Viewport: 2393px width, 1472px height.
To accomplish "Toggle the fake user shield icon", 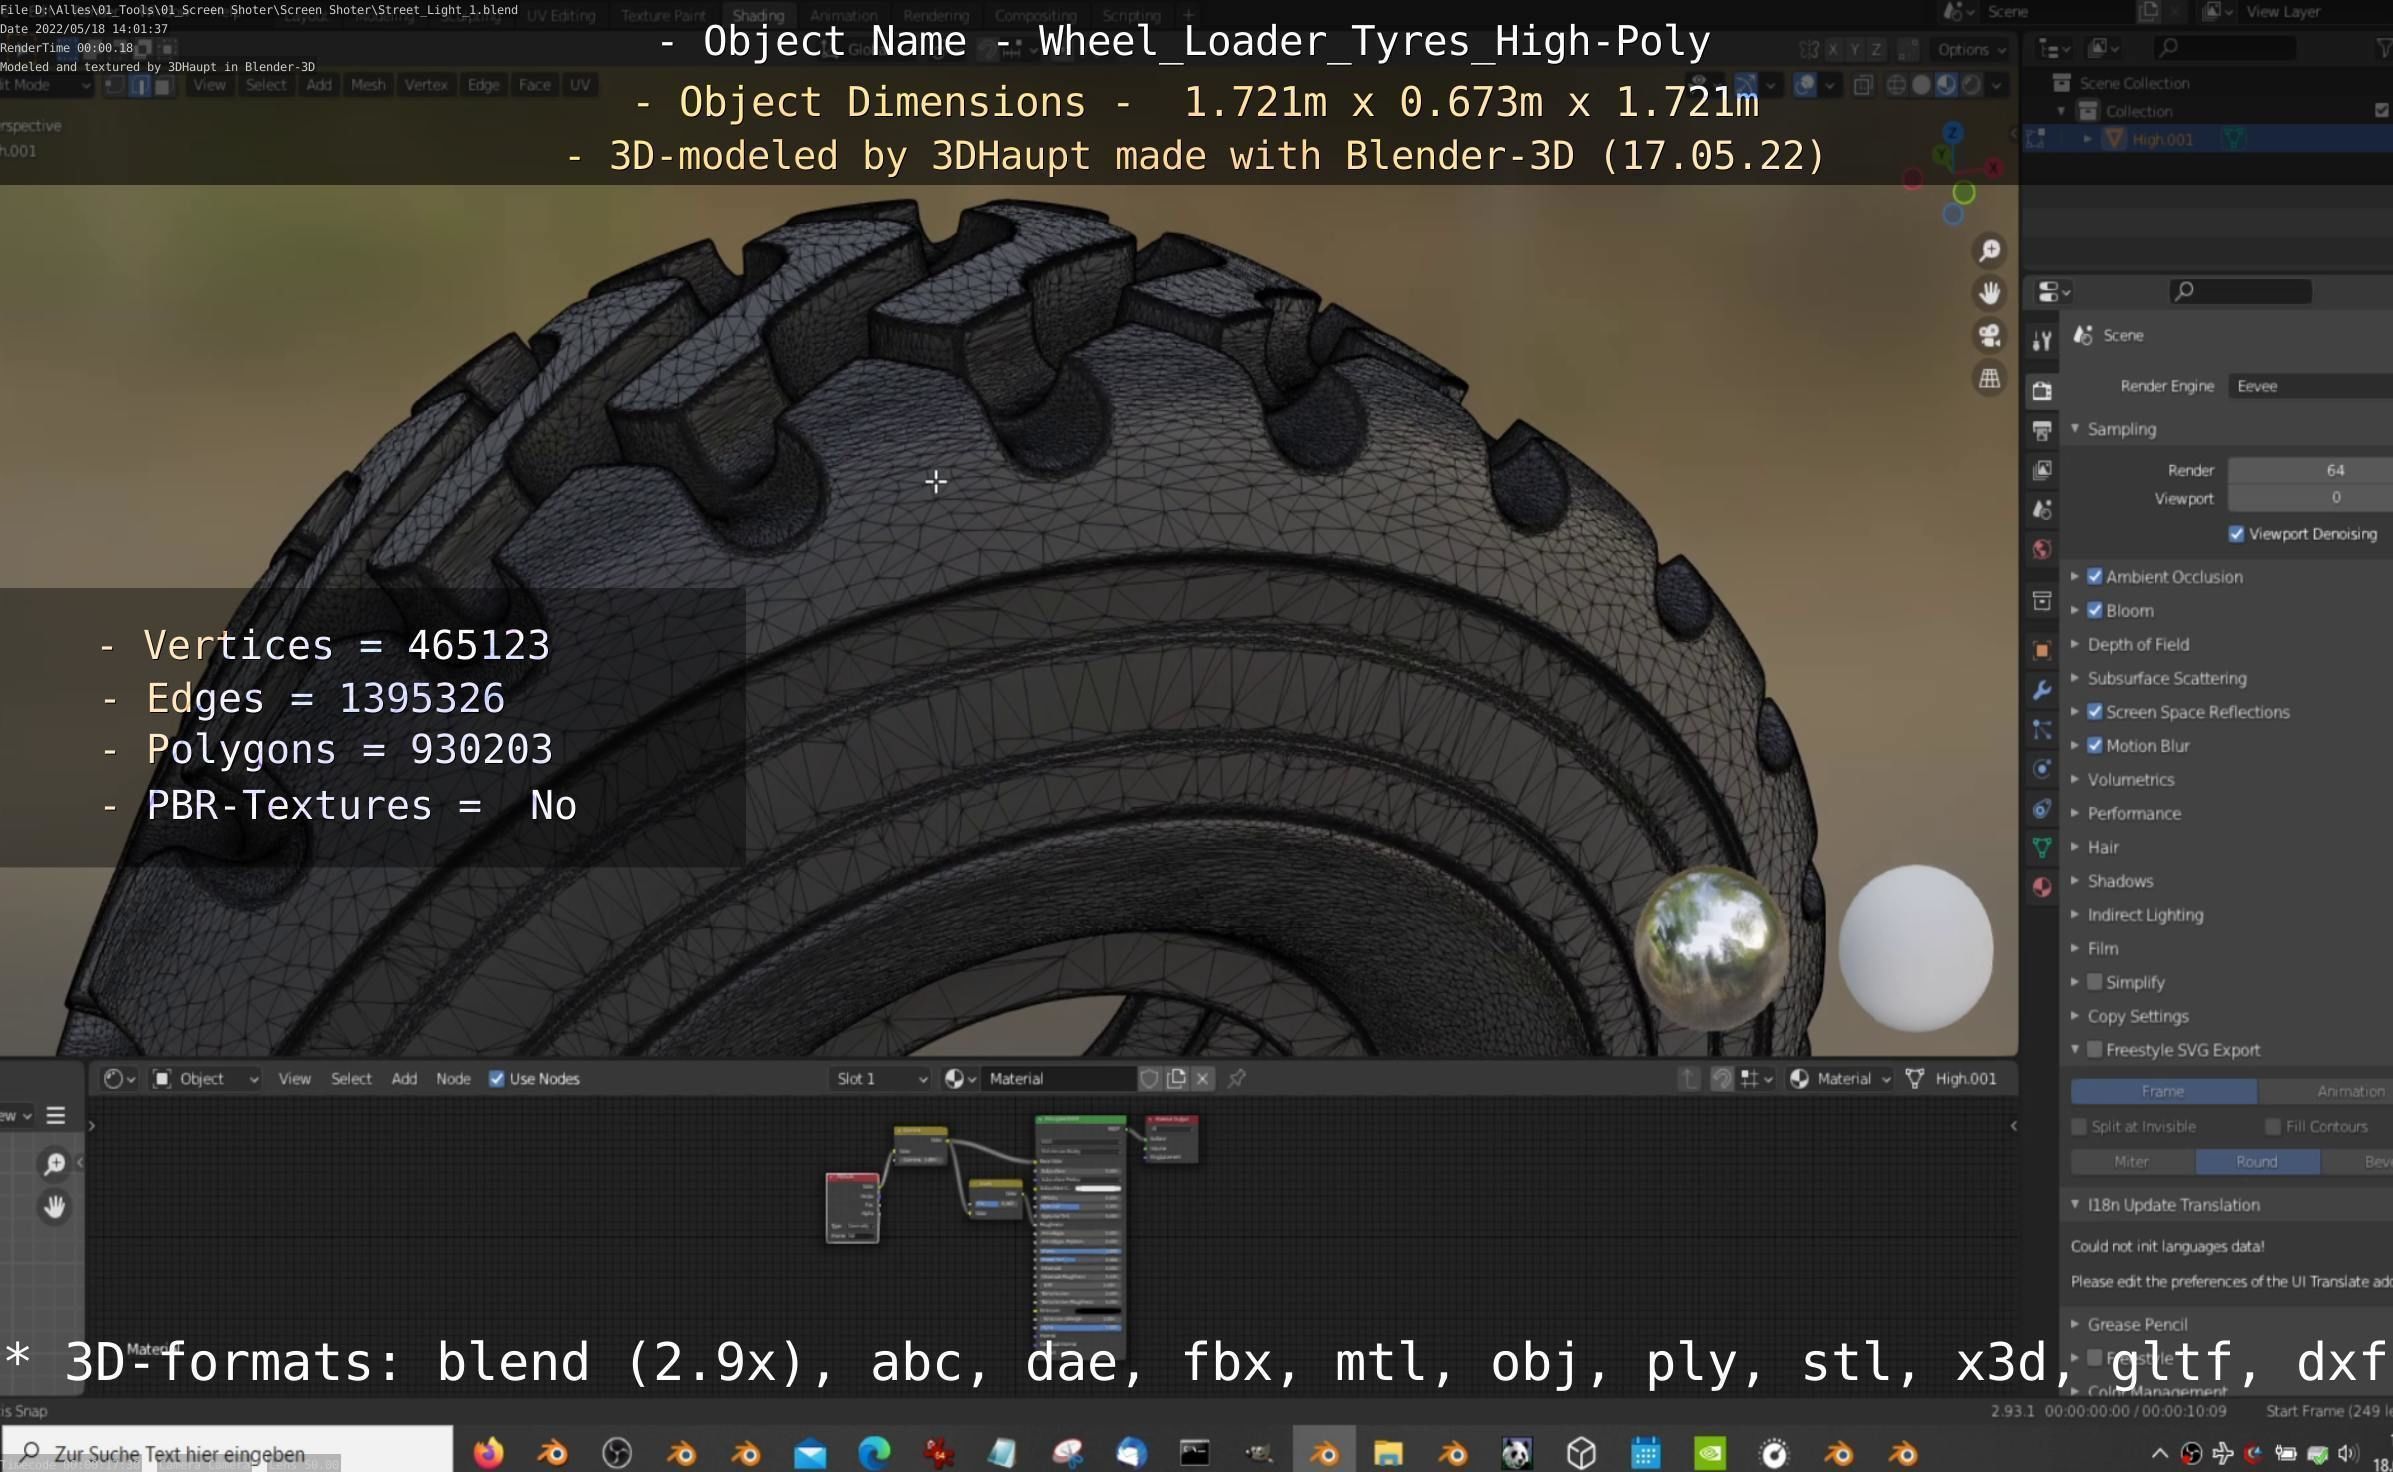I will pyautogui.click(x=1149, y=1078).
